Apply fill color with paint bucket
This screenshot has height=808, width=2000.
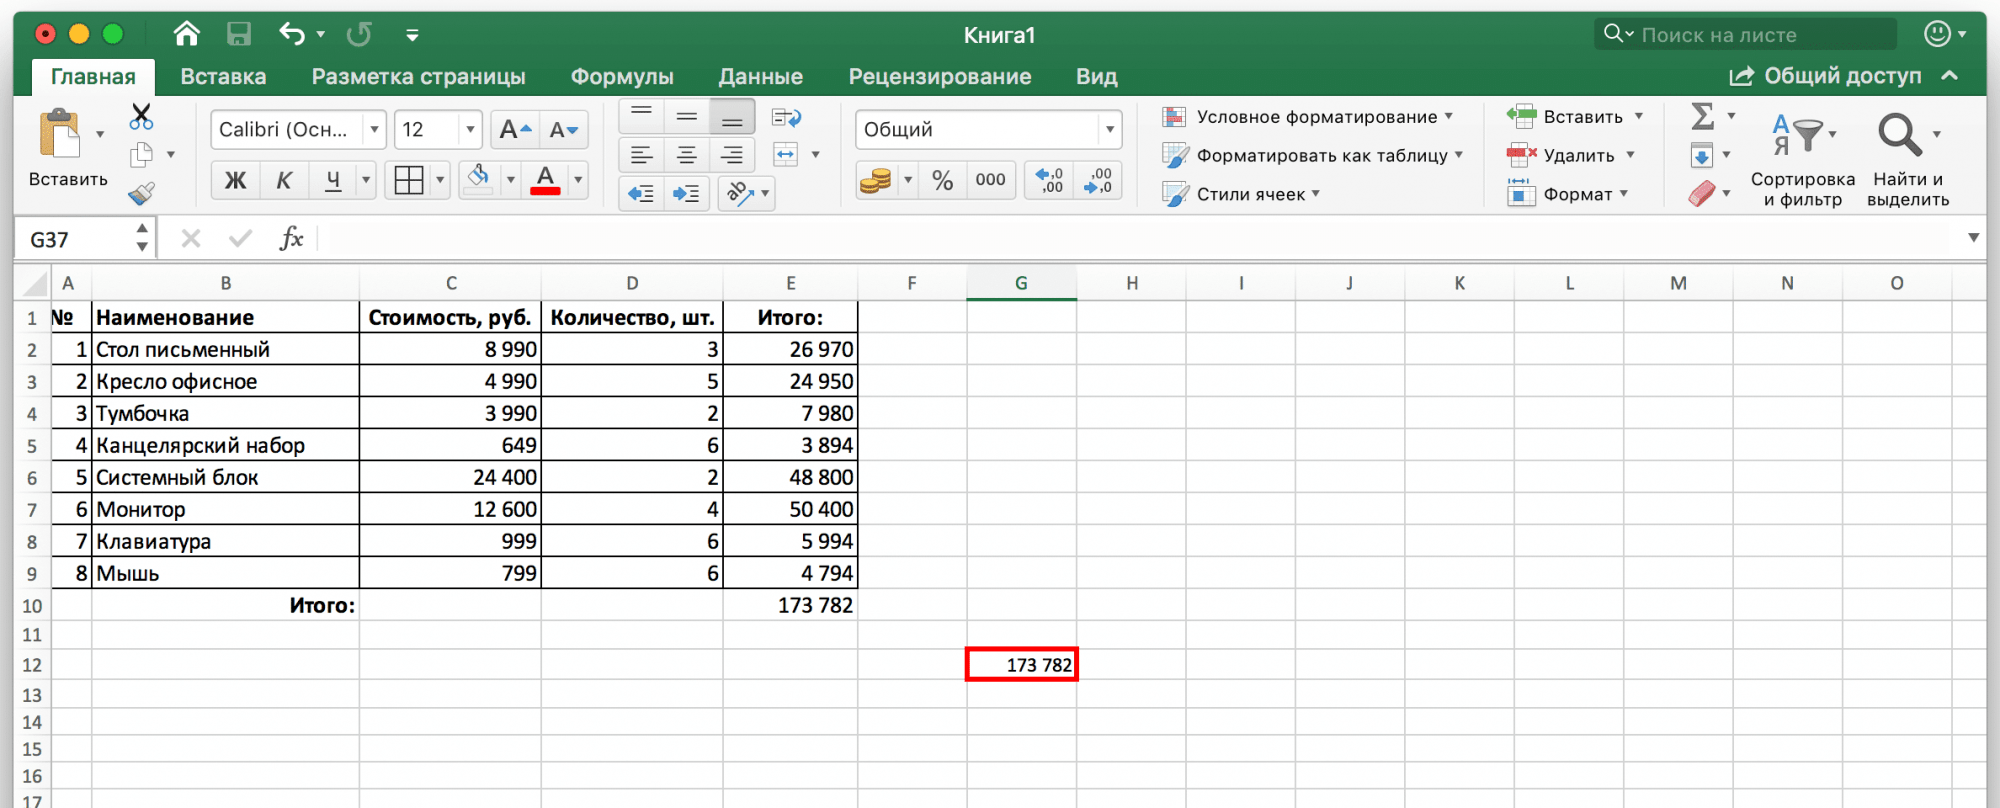coord(479,180)
